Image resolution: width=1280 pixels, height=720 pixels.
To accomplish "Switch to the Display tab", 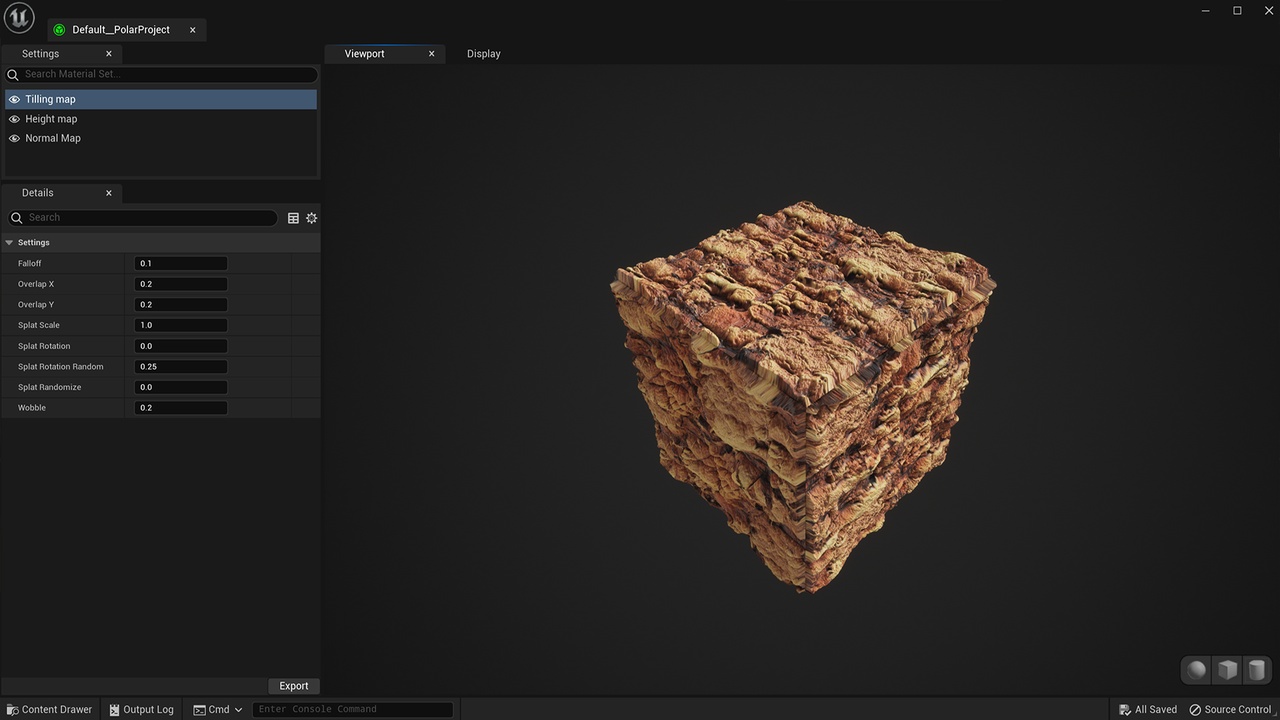I will pyautogui.click(x=484, y=54).
